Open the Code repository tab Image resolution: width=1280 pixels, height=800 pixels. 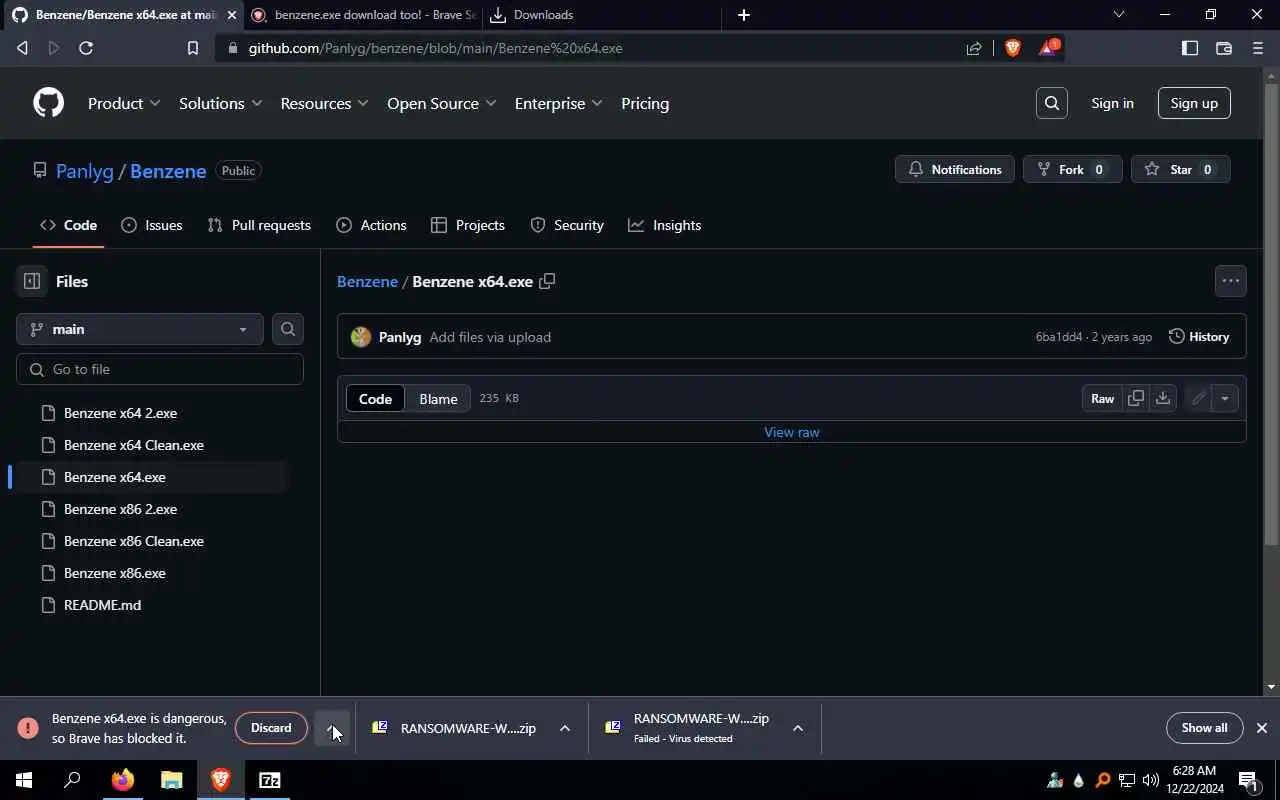click(x=69, y=225)
